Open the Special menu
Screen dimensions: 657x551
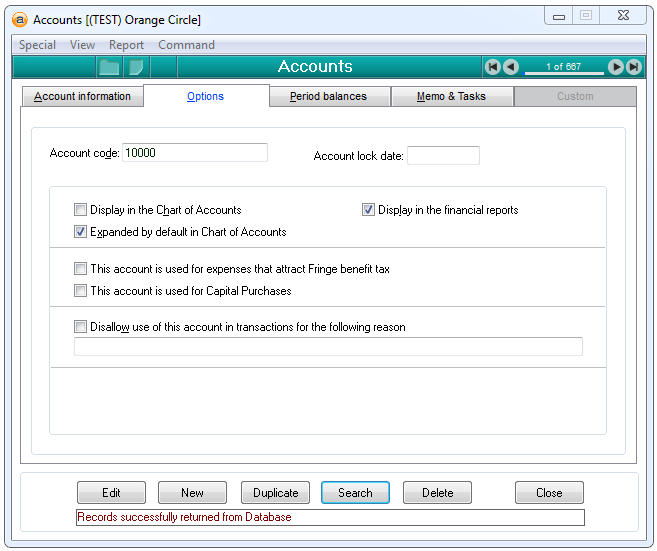point(38,45)
